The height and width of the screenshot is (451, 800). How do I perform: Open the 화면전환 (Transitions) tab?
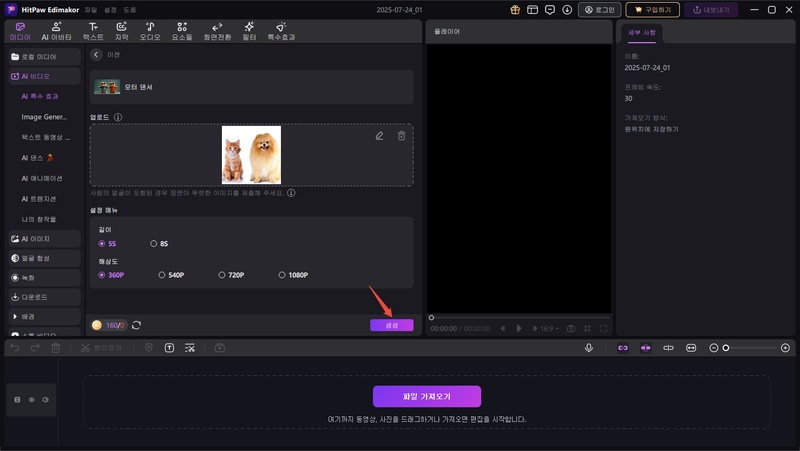point(217,31)
